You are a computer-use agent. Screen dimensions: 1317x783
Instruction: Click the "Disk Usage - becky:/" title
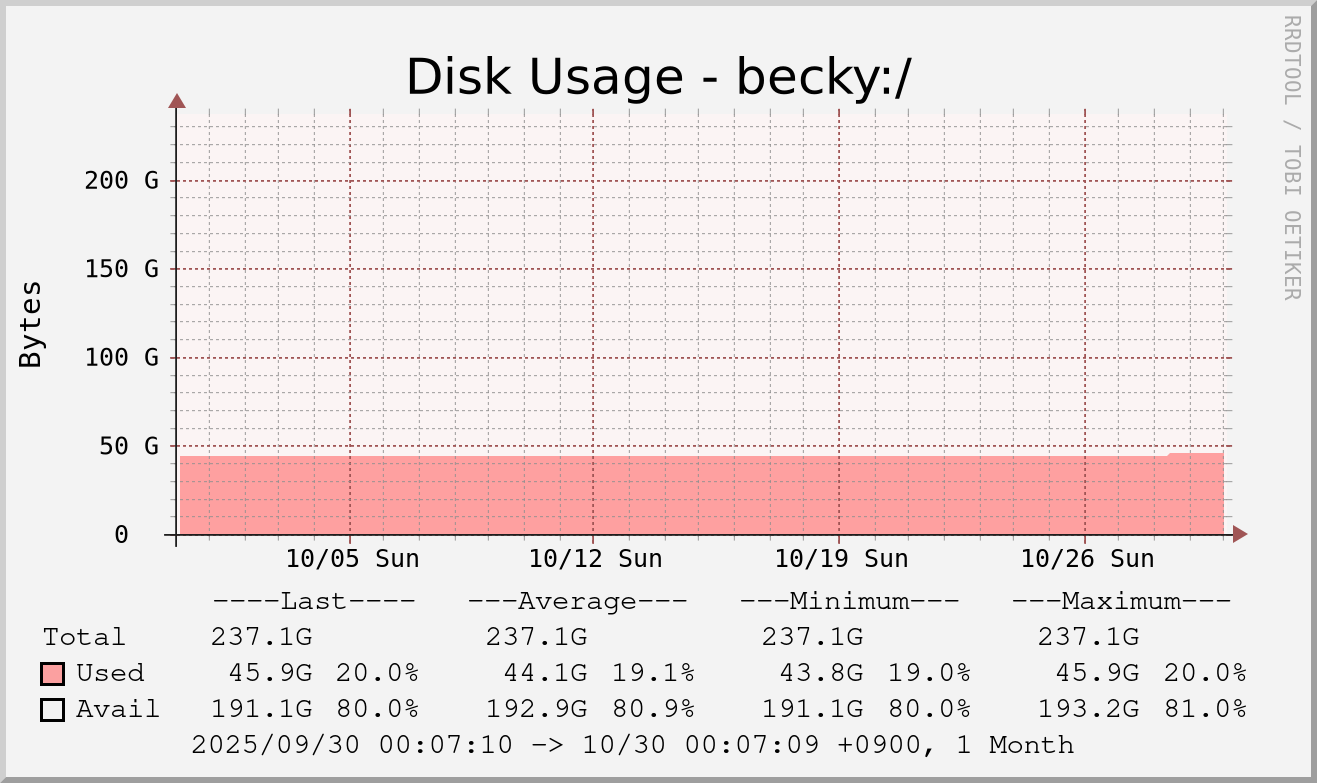click(x=658, y=77)
